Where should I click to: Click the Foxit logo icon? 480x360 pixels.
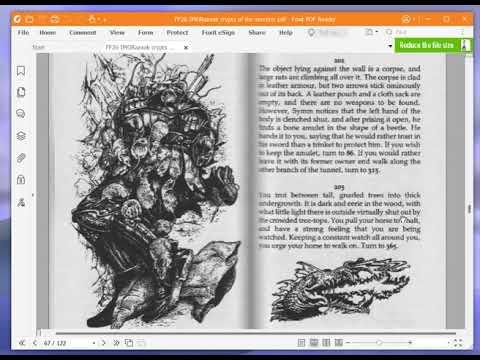[17, 19]
